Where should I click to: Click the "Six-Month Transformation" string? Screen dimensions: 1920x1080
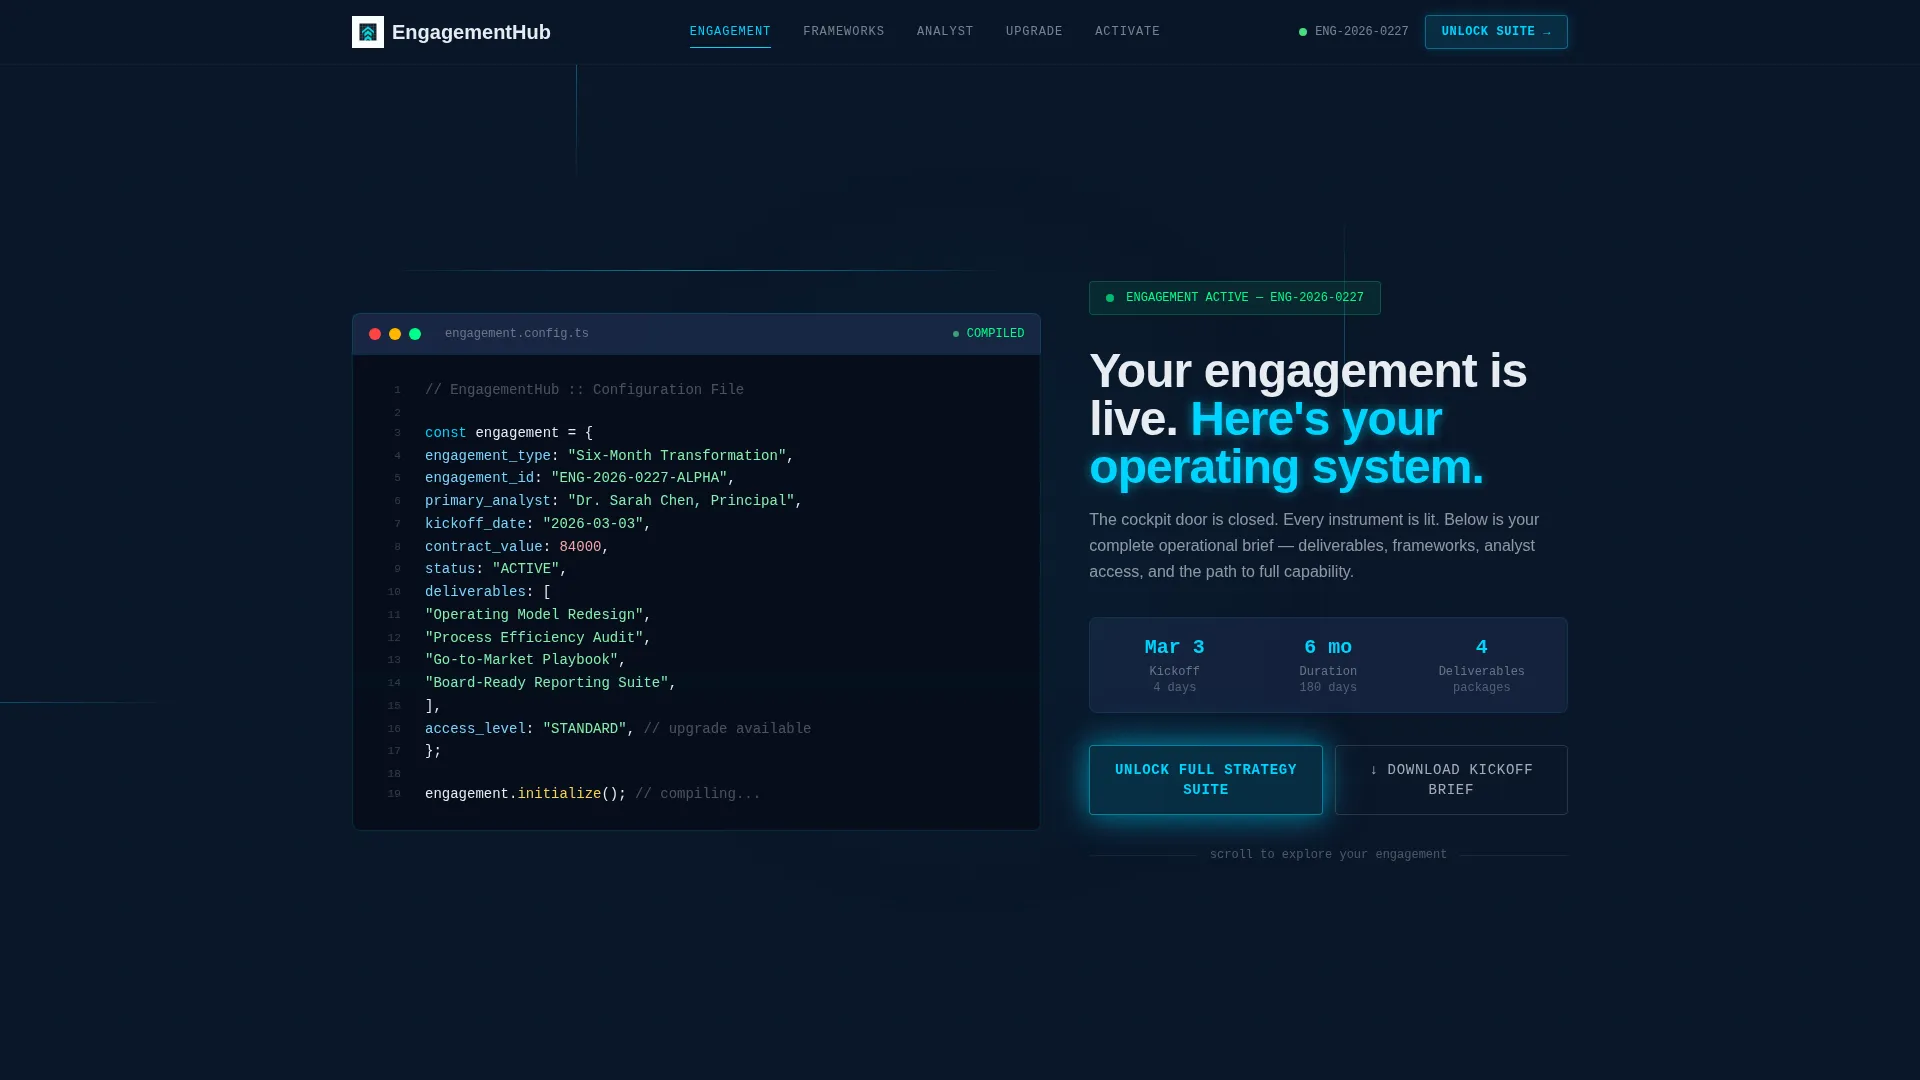click(x=677, y=456)
